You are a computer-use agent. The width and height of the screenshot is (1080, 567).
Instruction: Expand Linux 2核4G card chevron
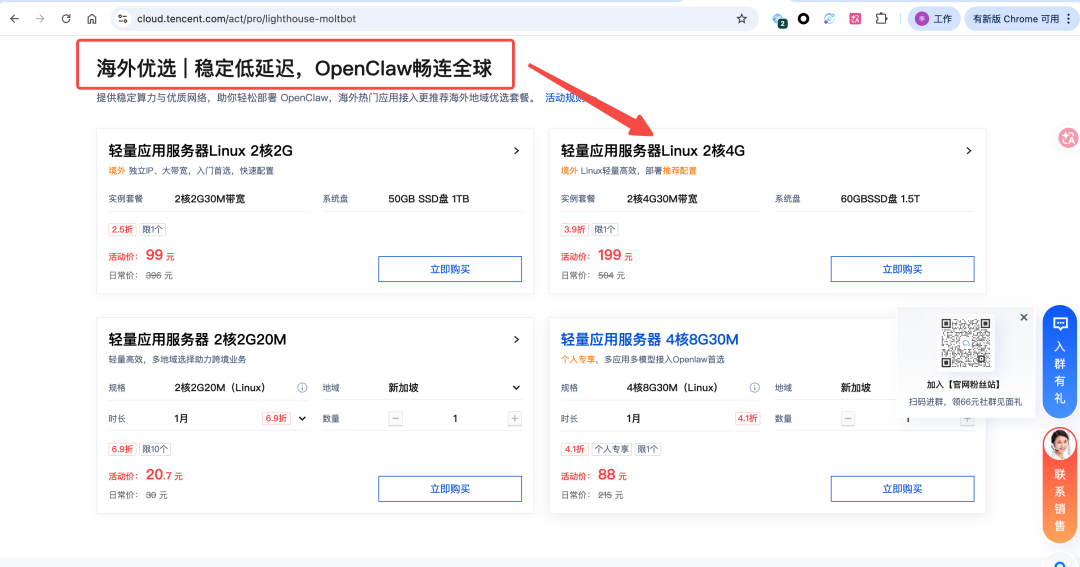(x=969, y=151)
